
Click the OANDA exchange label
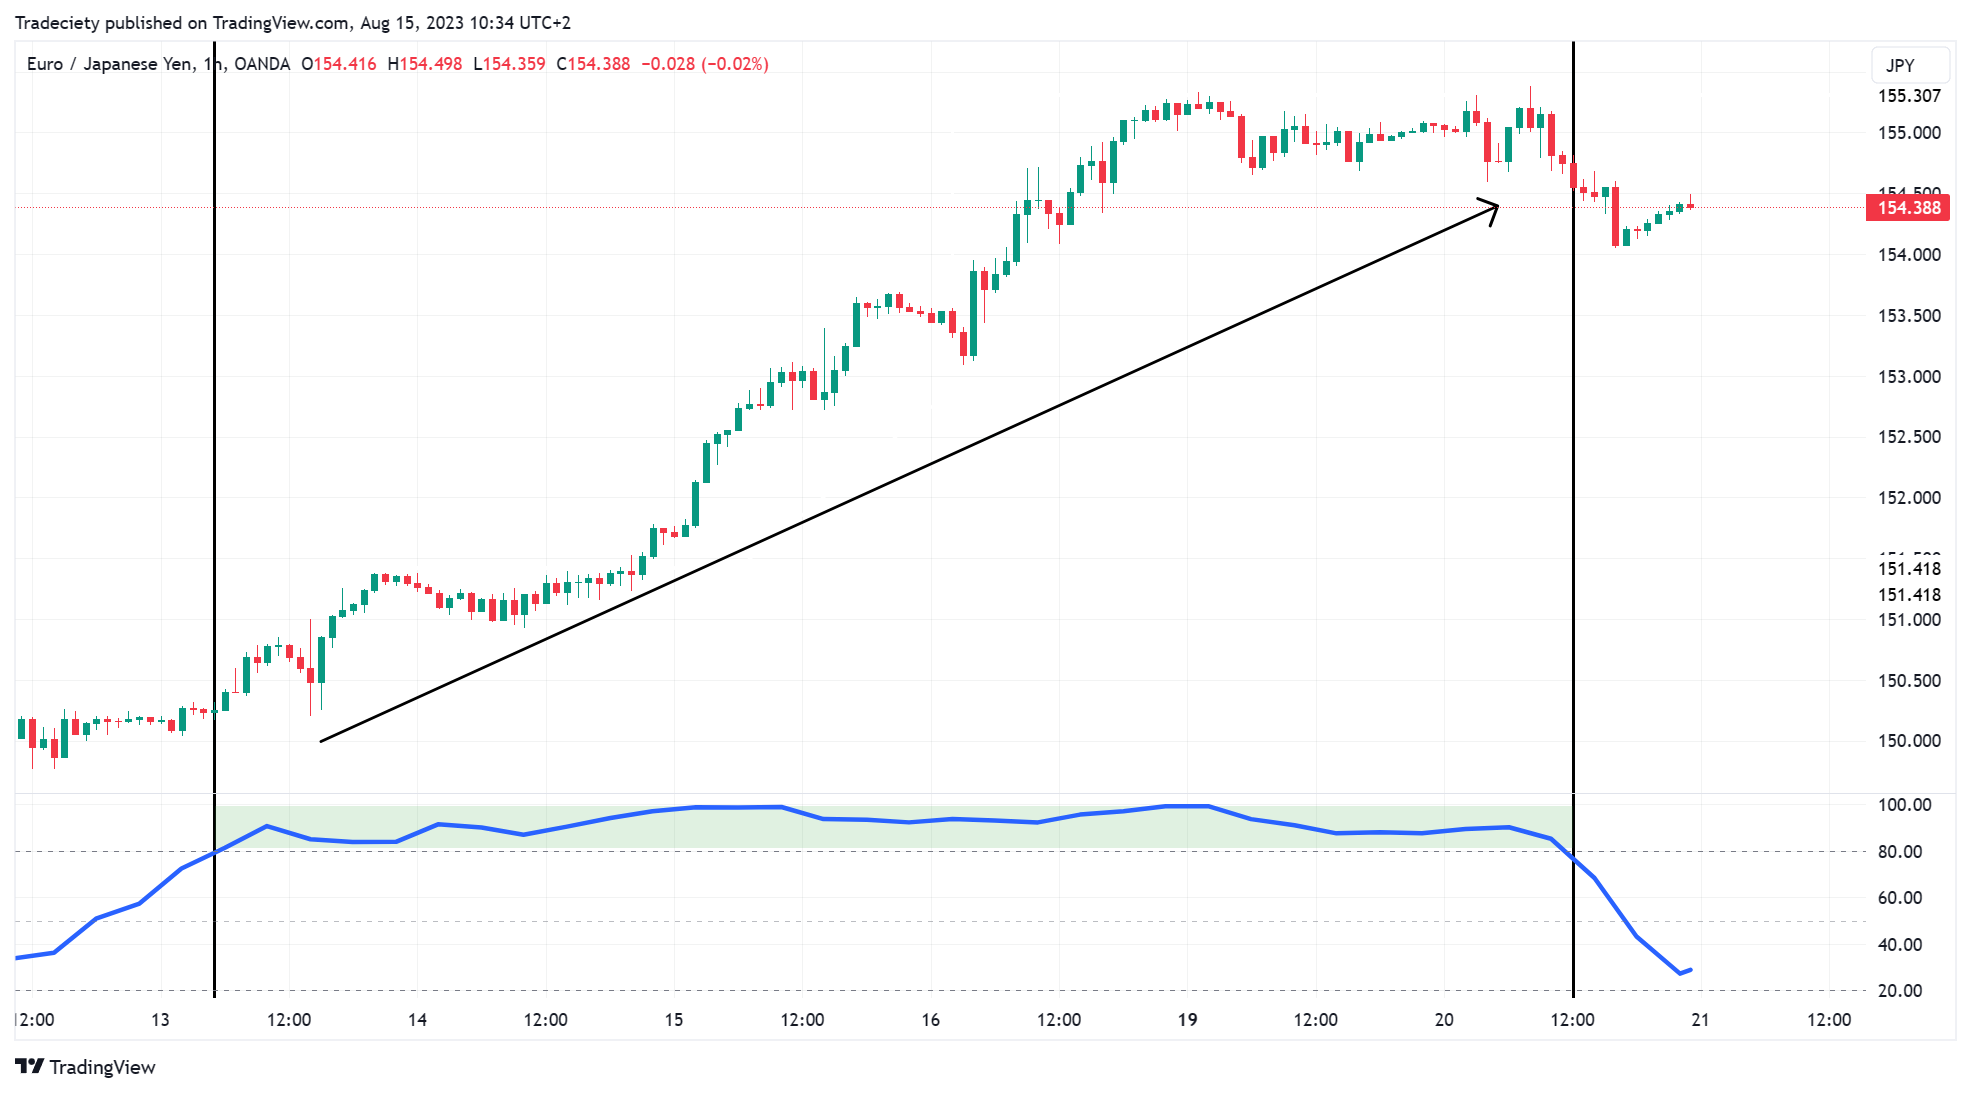[263, 63]
